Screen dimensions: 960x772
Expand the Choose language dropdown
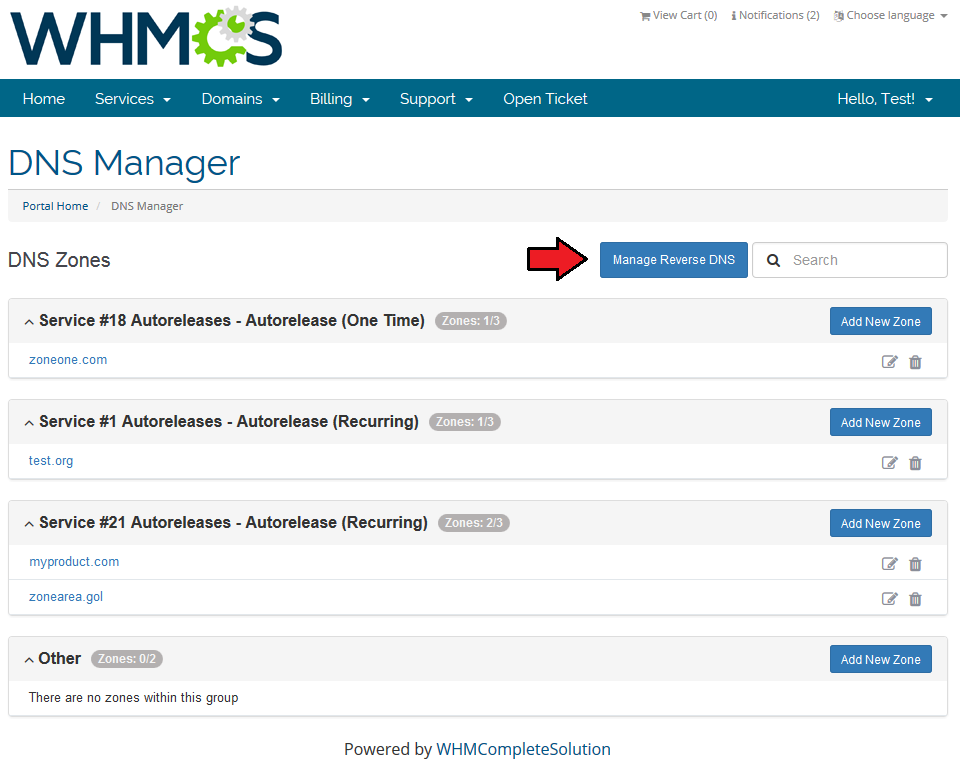[x=891, y=16]
